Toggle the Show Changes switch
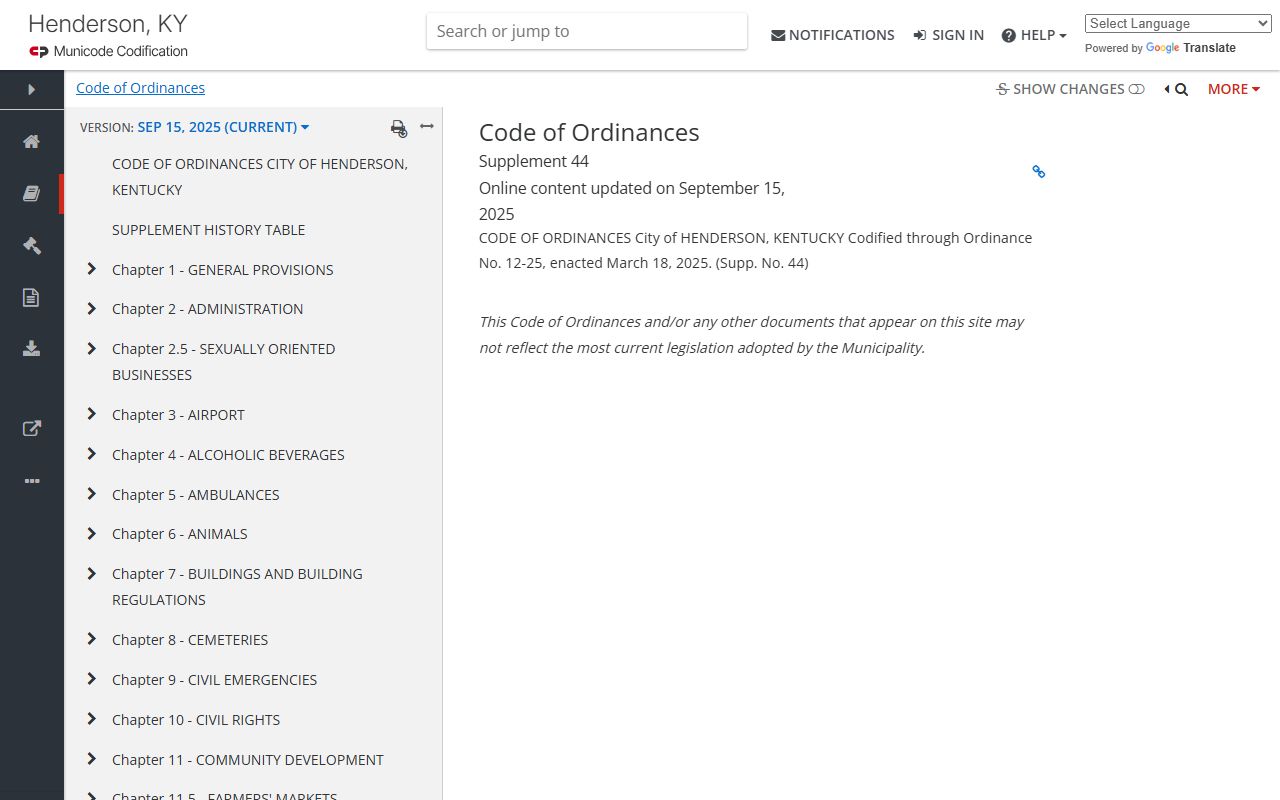 1136,89
